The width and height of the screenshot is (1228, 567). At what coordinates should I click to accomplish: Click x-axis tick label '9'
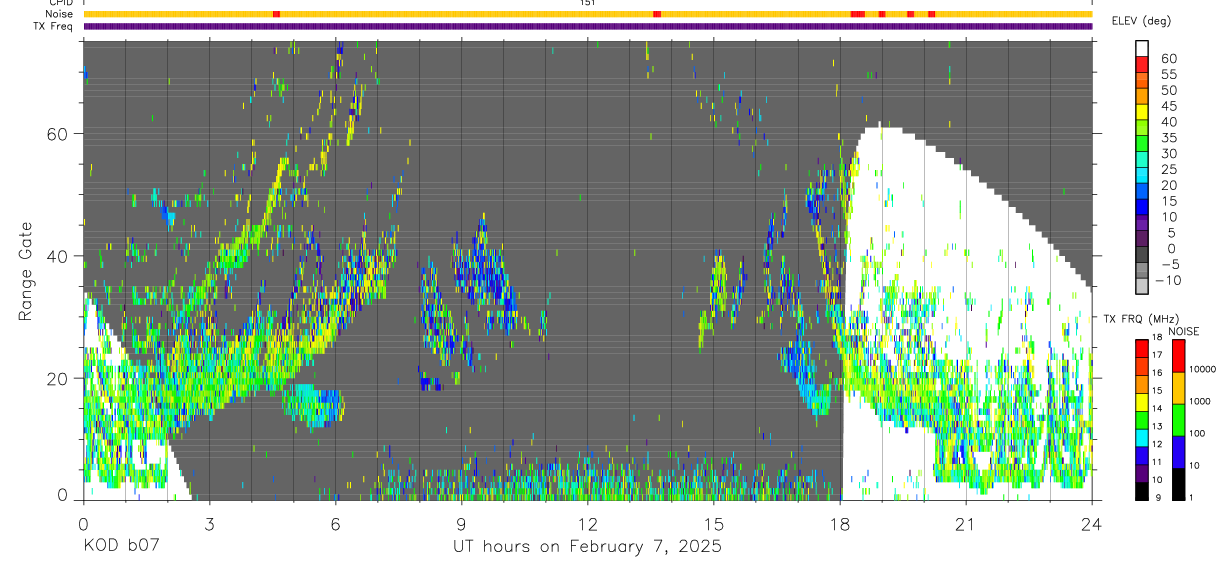(461, 523)
